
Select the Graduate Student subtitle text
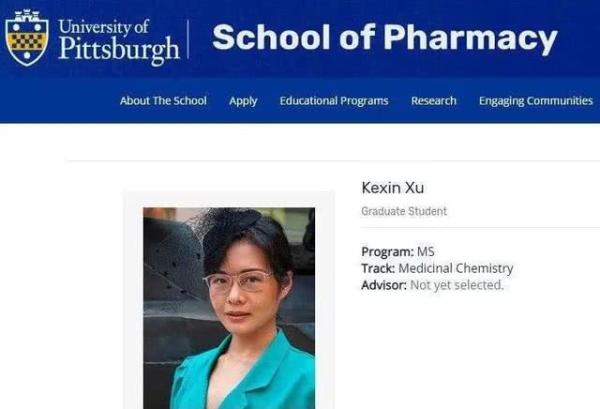pos(404,211)
